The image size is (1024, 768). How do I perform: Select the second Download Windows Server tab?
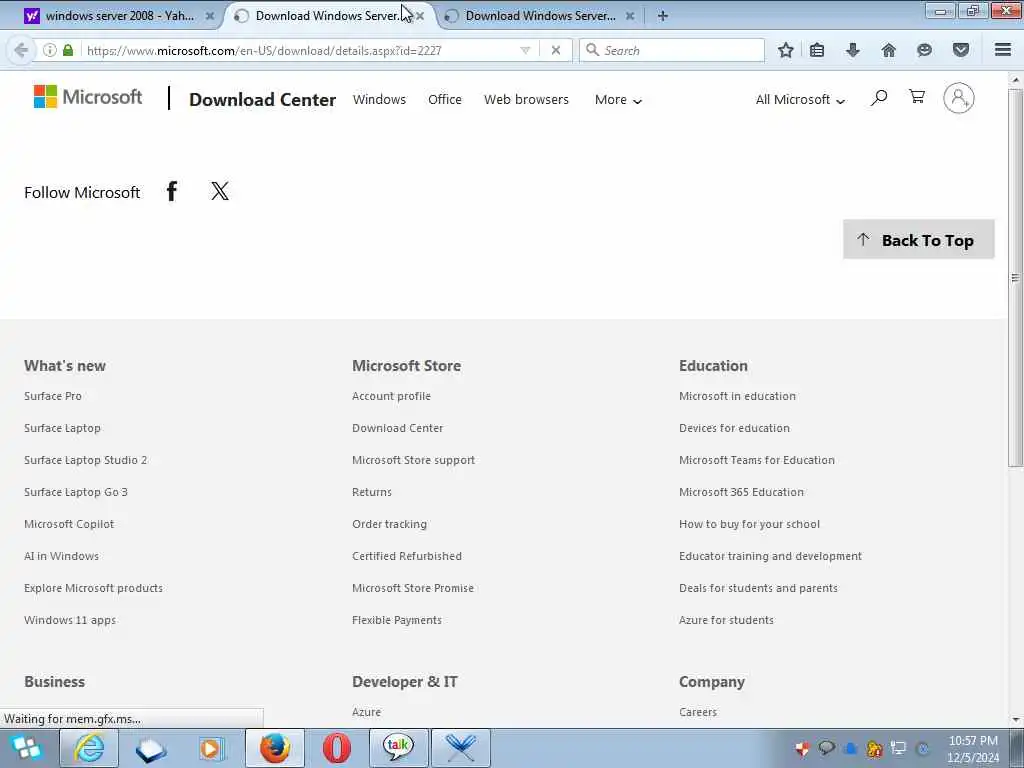click(x=327, y=16)
